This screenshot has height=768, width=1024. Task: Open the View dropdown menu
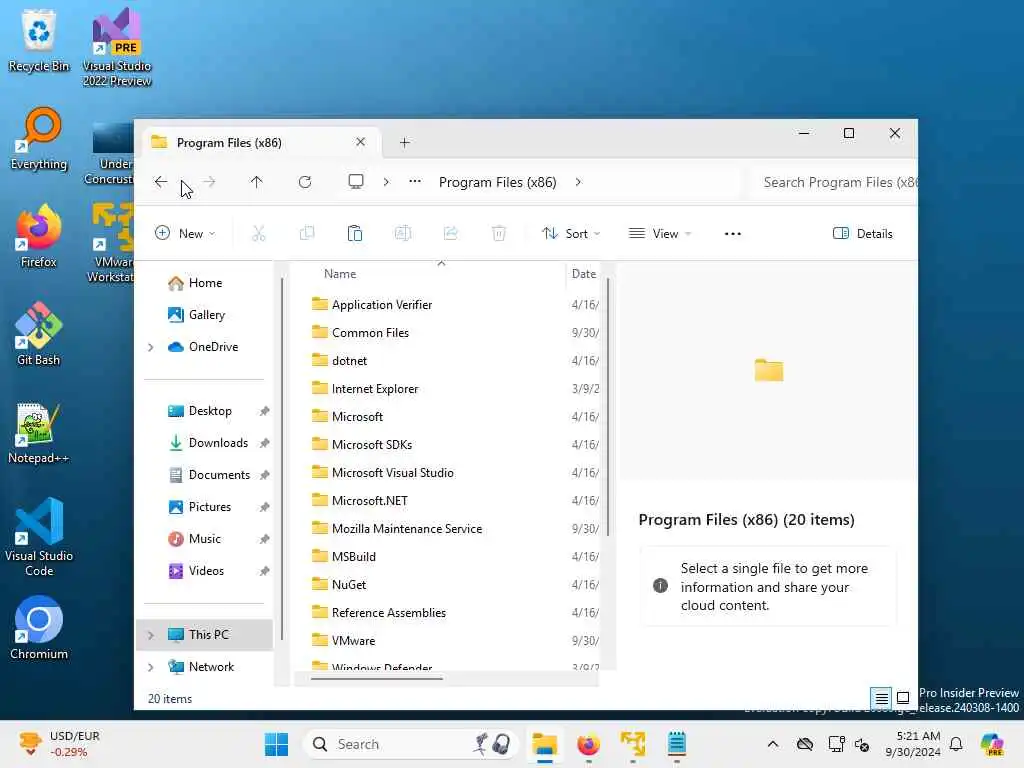660,234
